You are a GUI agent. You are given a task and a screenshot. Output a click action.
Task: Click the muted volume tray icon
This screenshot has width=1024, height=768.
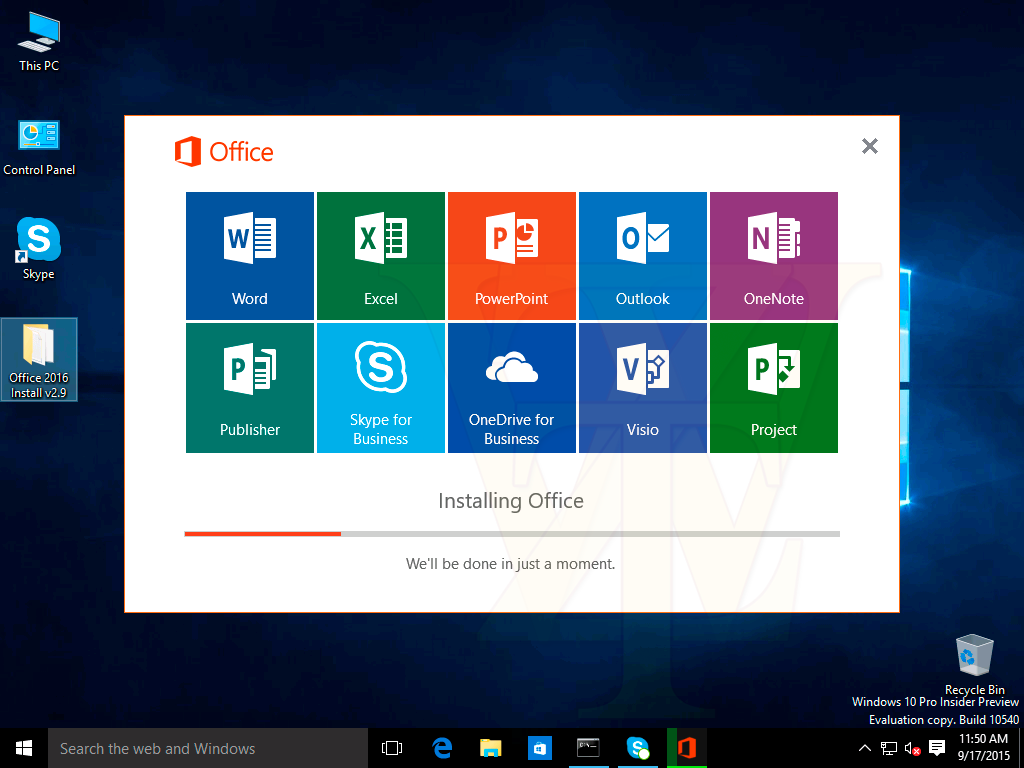point(912,748)
